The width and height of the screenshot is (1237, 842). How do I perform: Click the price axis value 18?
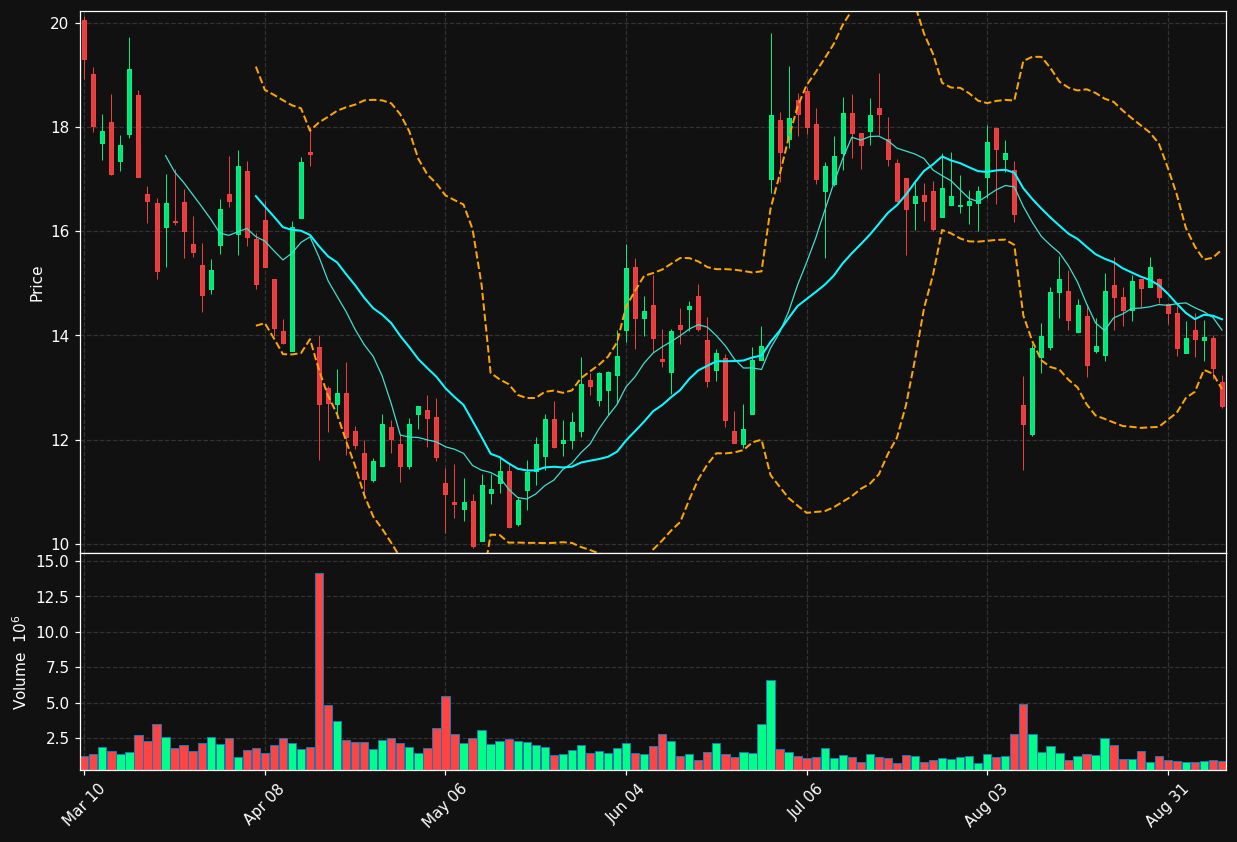pyautogui.click(x=60, y=127)
